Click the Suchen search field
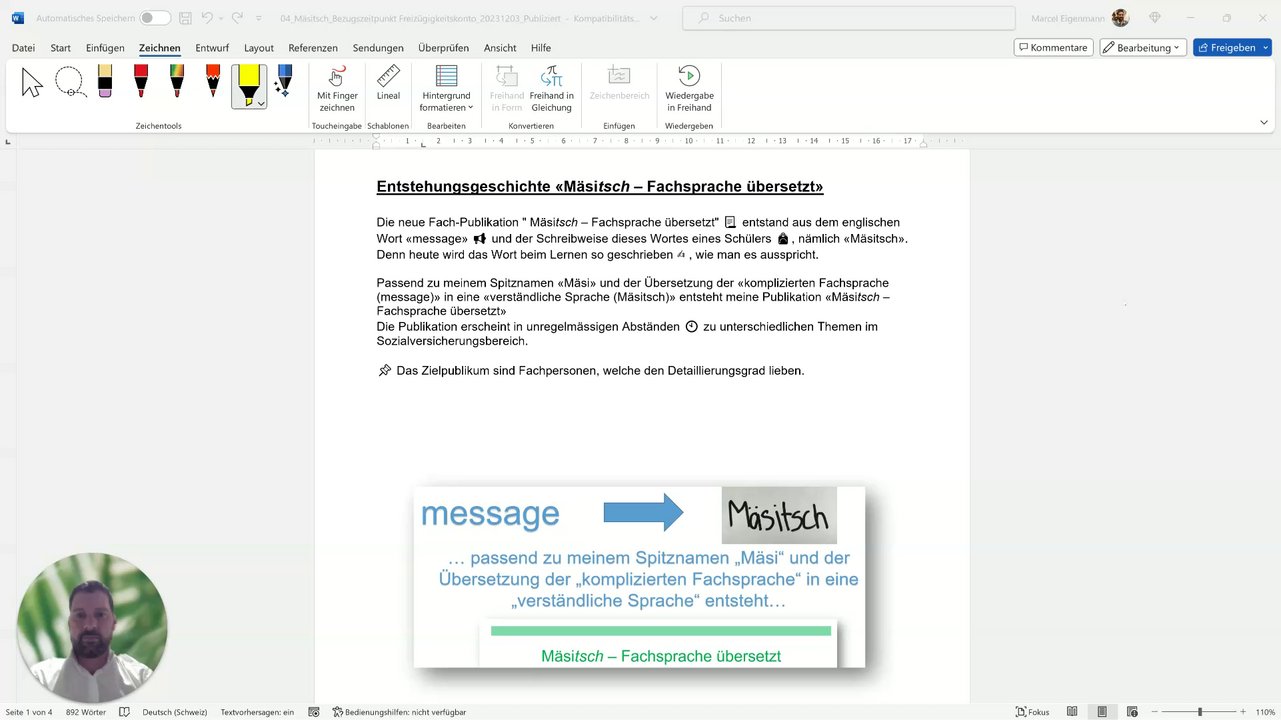 coord(848,18)
